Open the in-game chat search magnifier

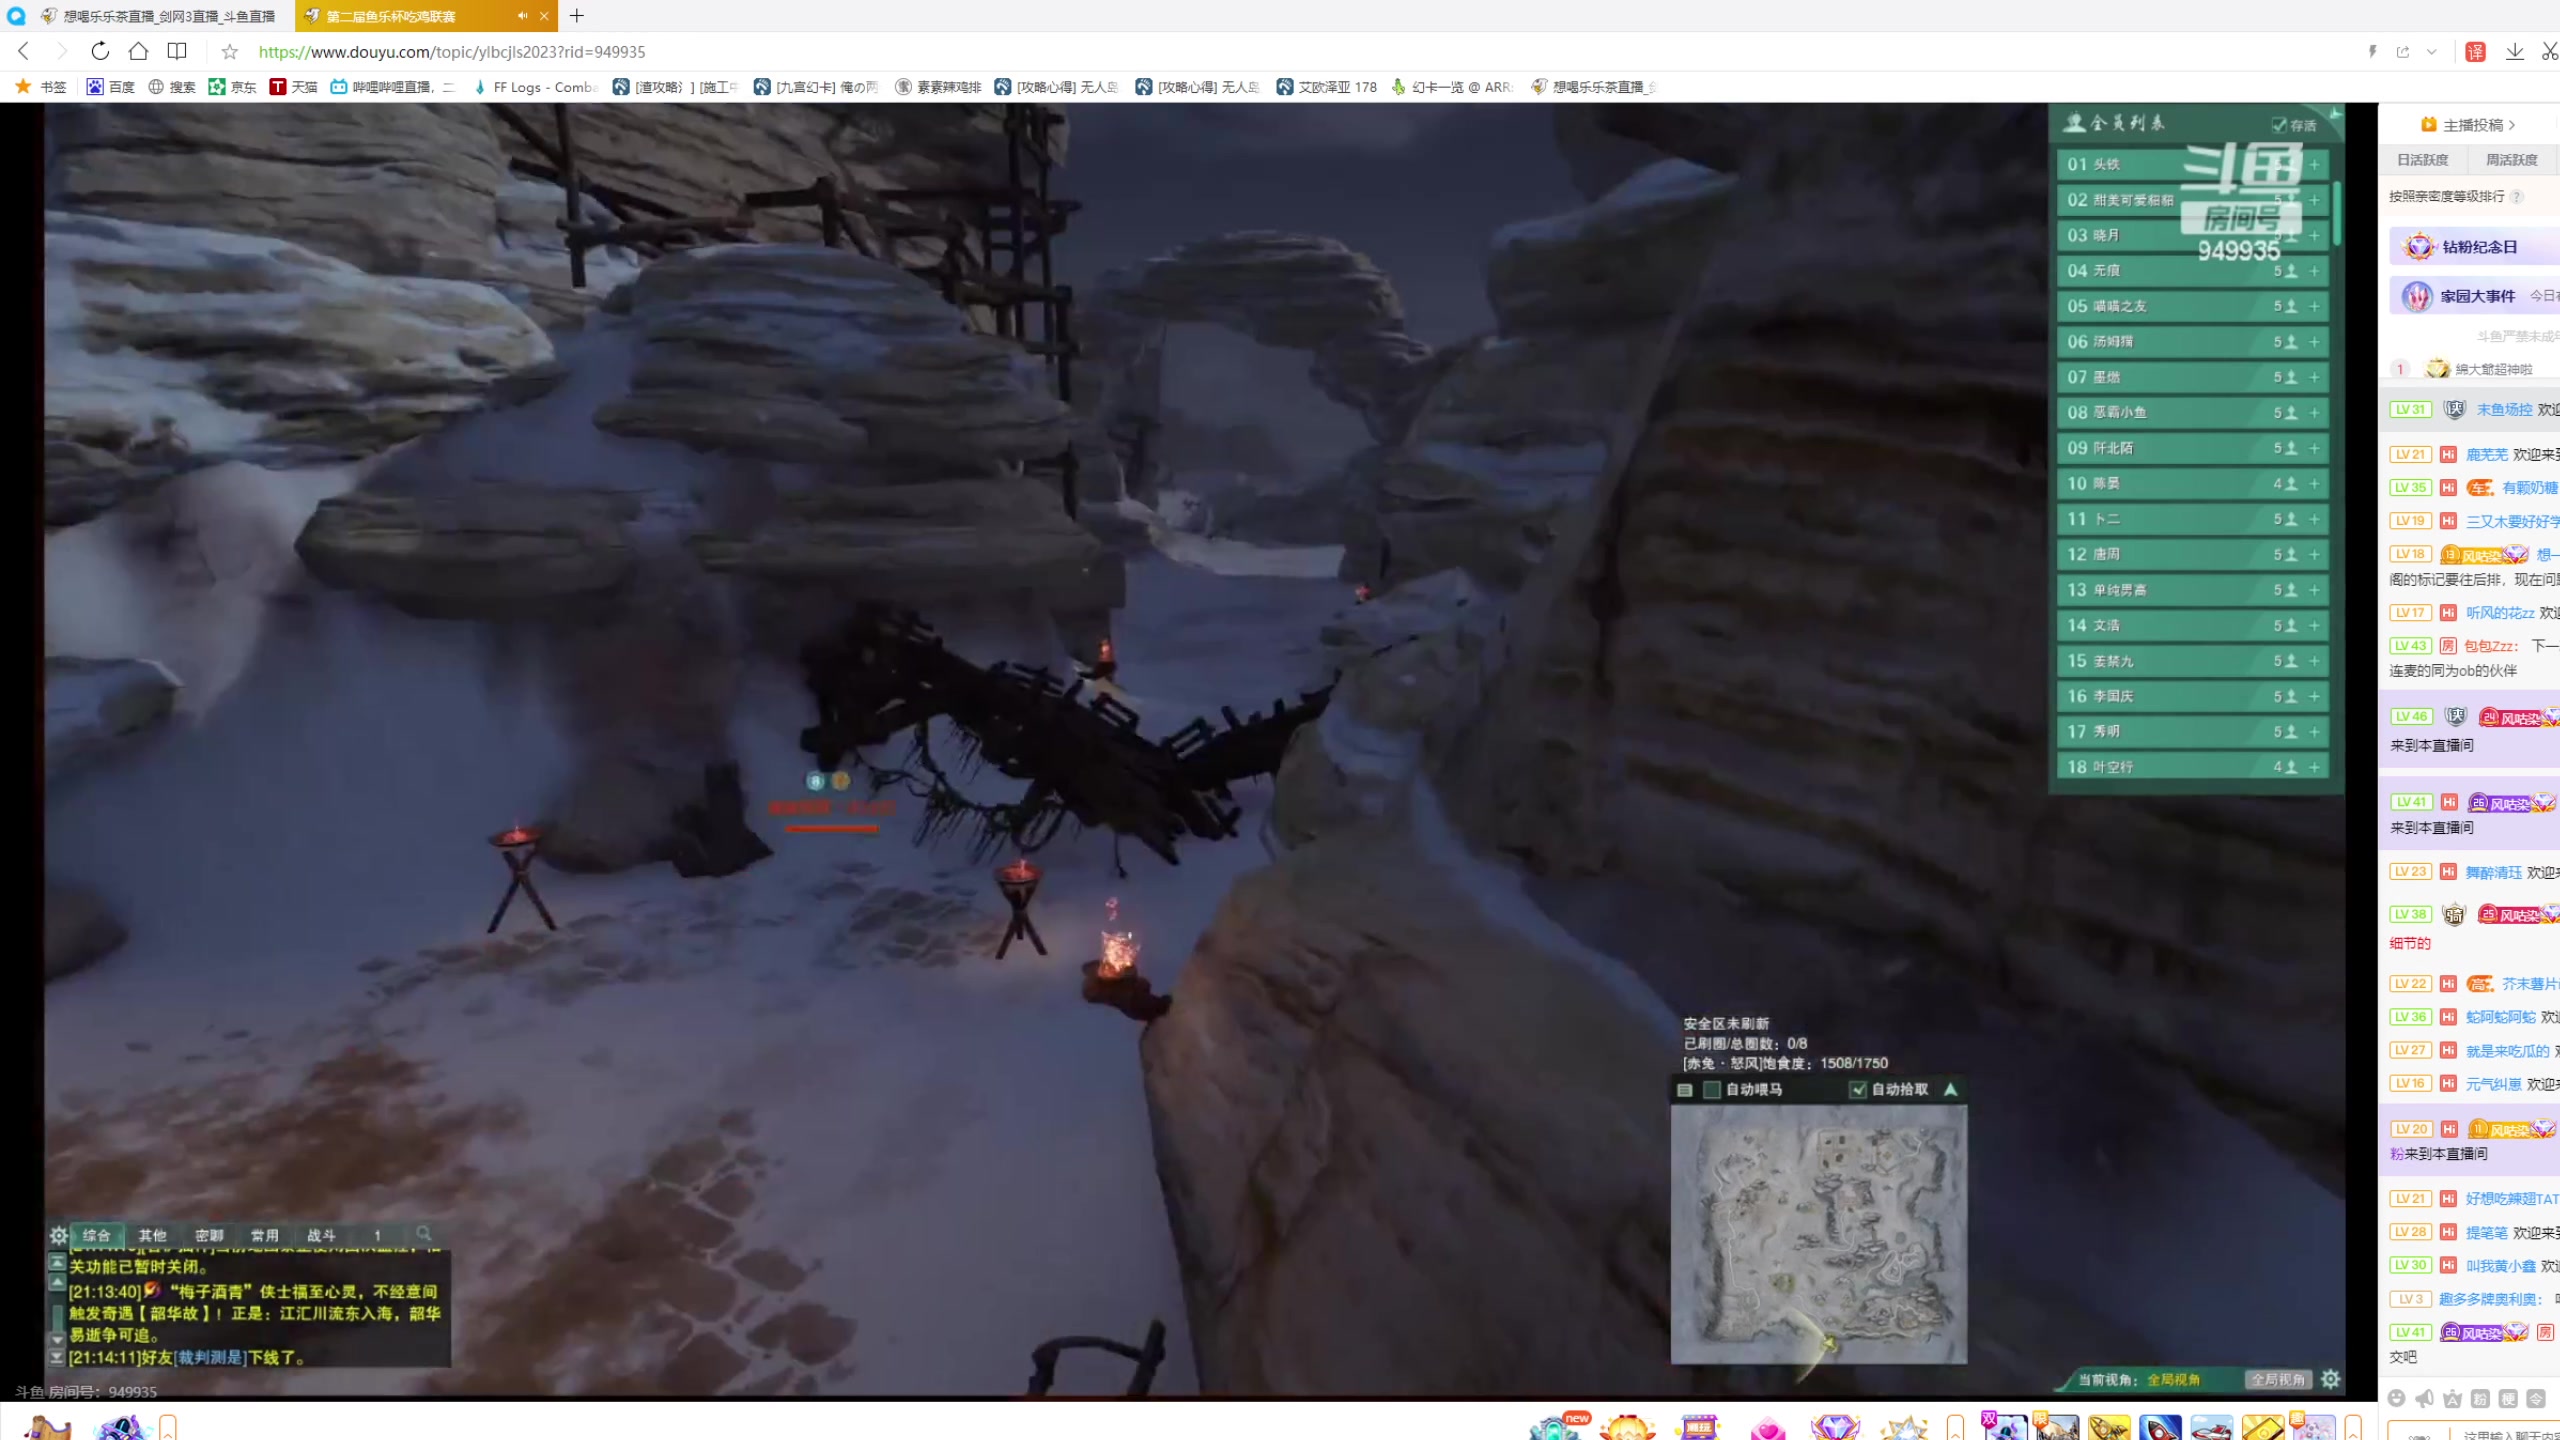424,1234
